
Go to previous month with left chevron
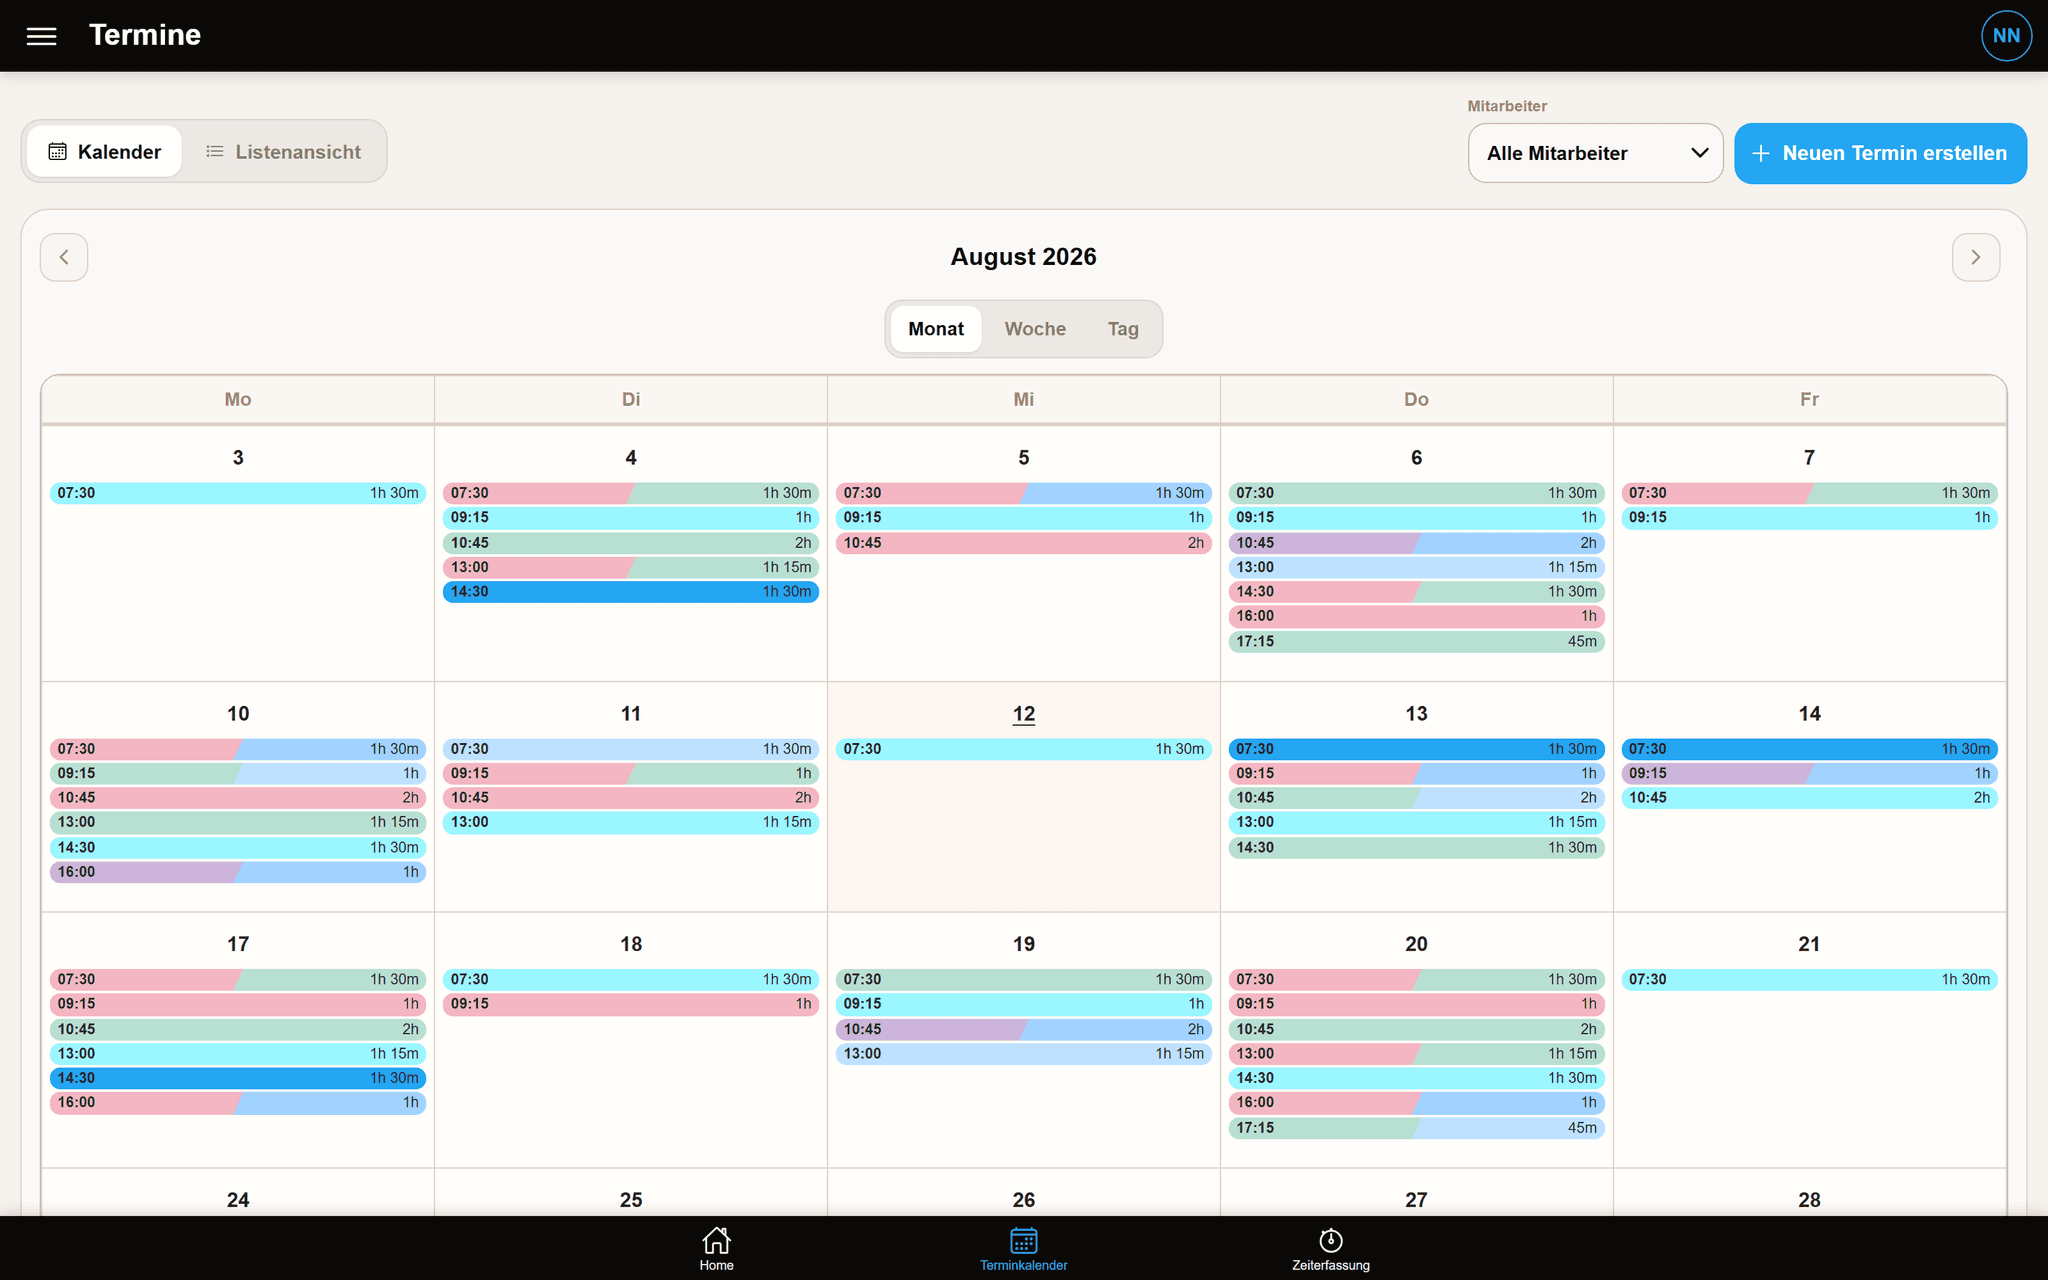(64, 257)
